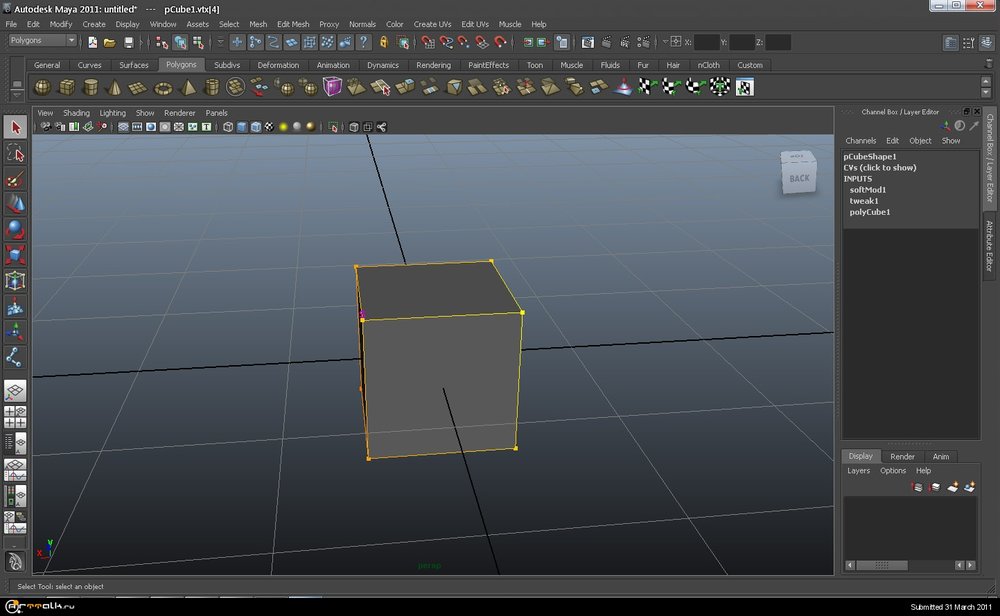Click the X coordinate input field

pos(706,42)
